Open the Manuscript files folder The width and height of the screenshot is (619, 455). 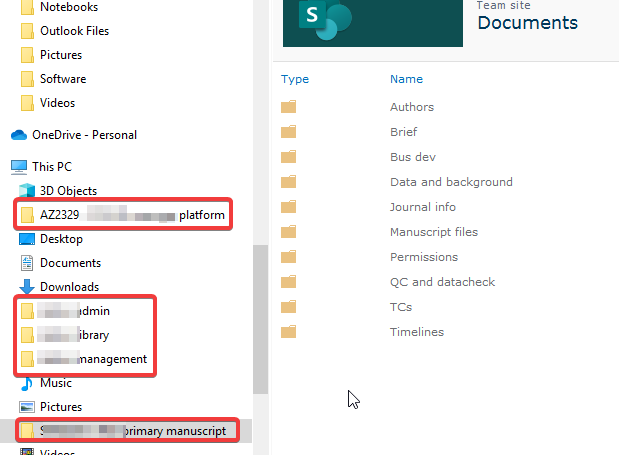434,232
